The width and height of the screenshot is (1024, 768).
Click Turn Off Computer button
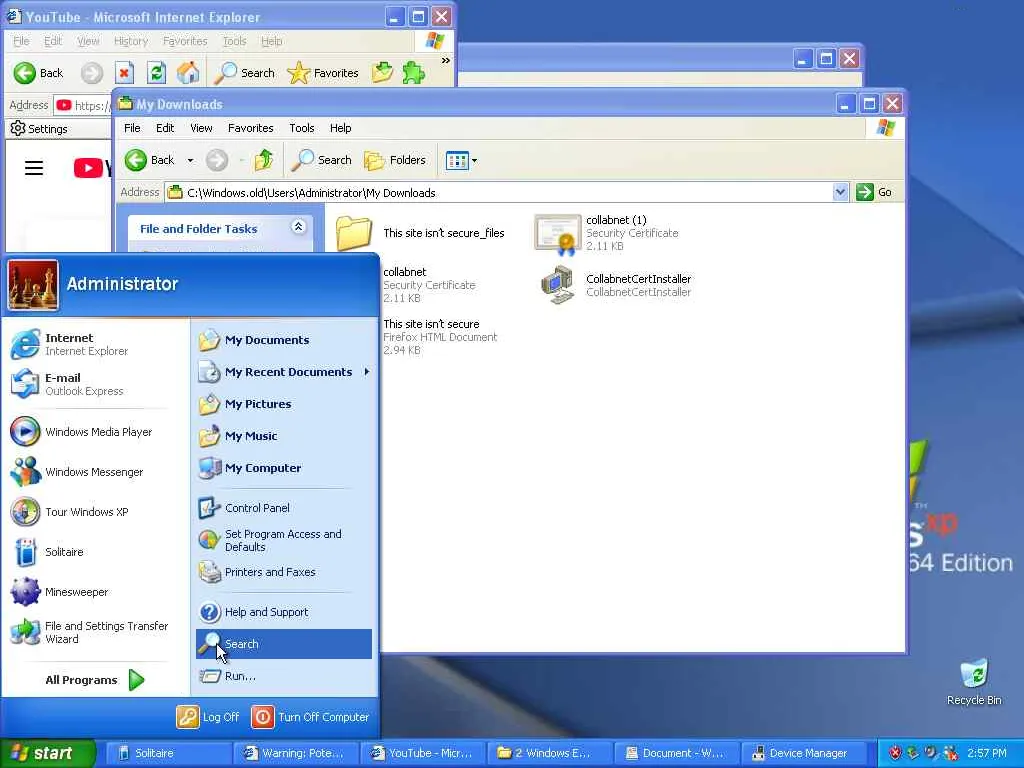[x=310, y=717]
